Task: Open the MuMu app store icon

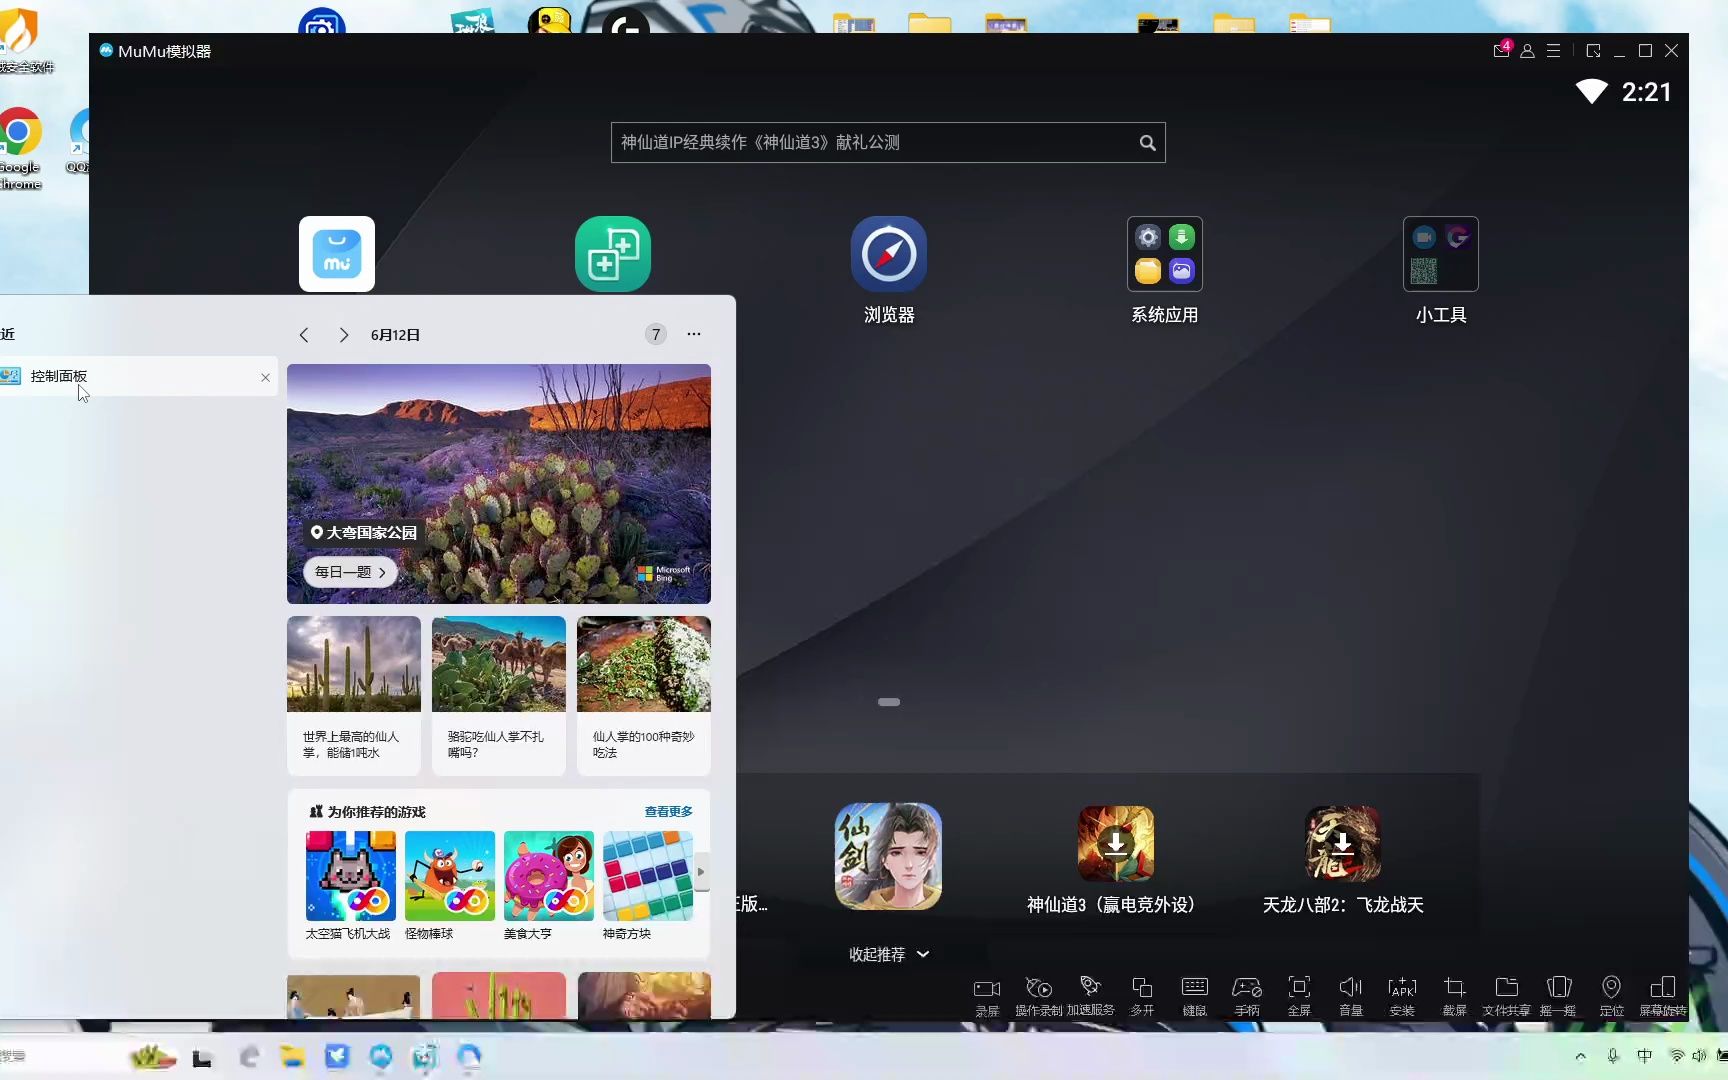Action: [337, 254]
